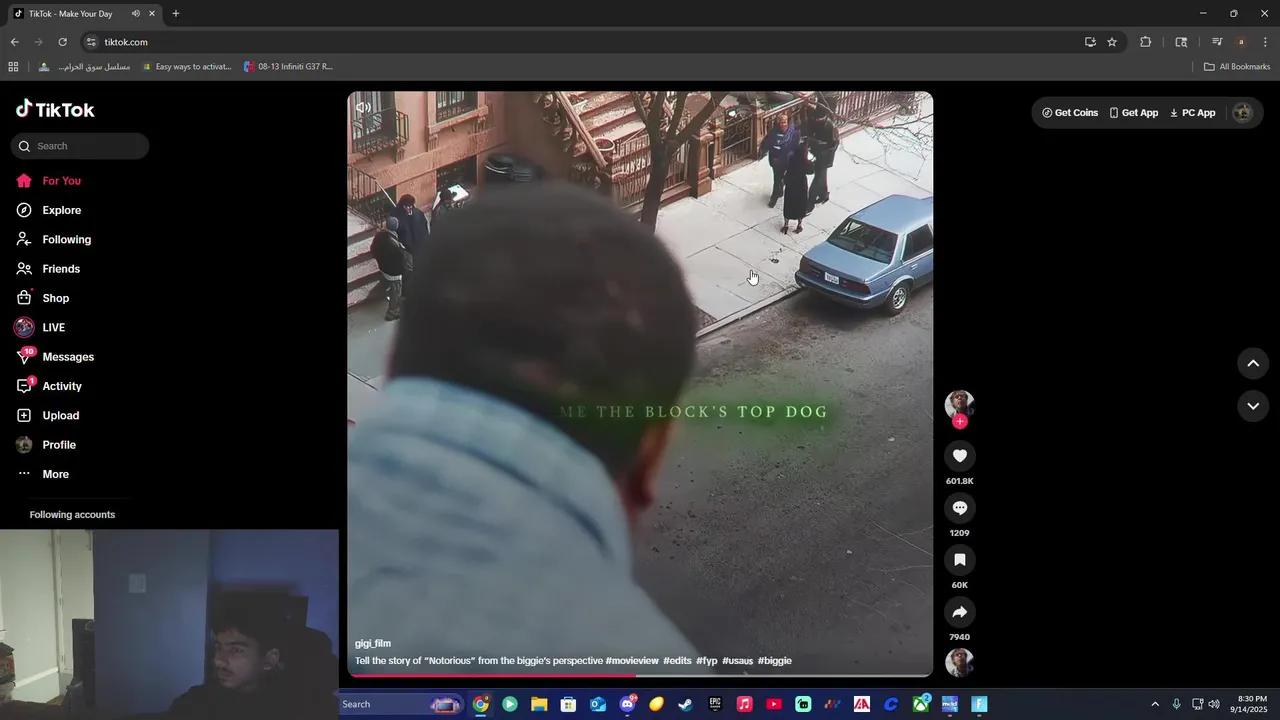Open Epic Games launcher from taskbar

tap(715, 704)
